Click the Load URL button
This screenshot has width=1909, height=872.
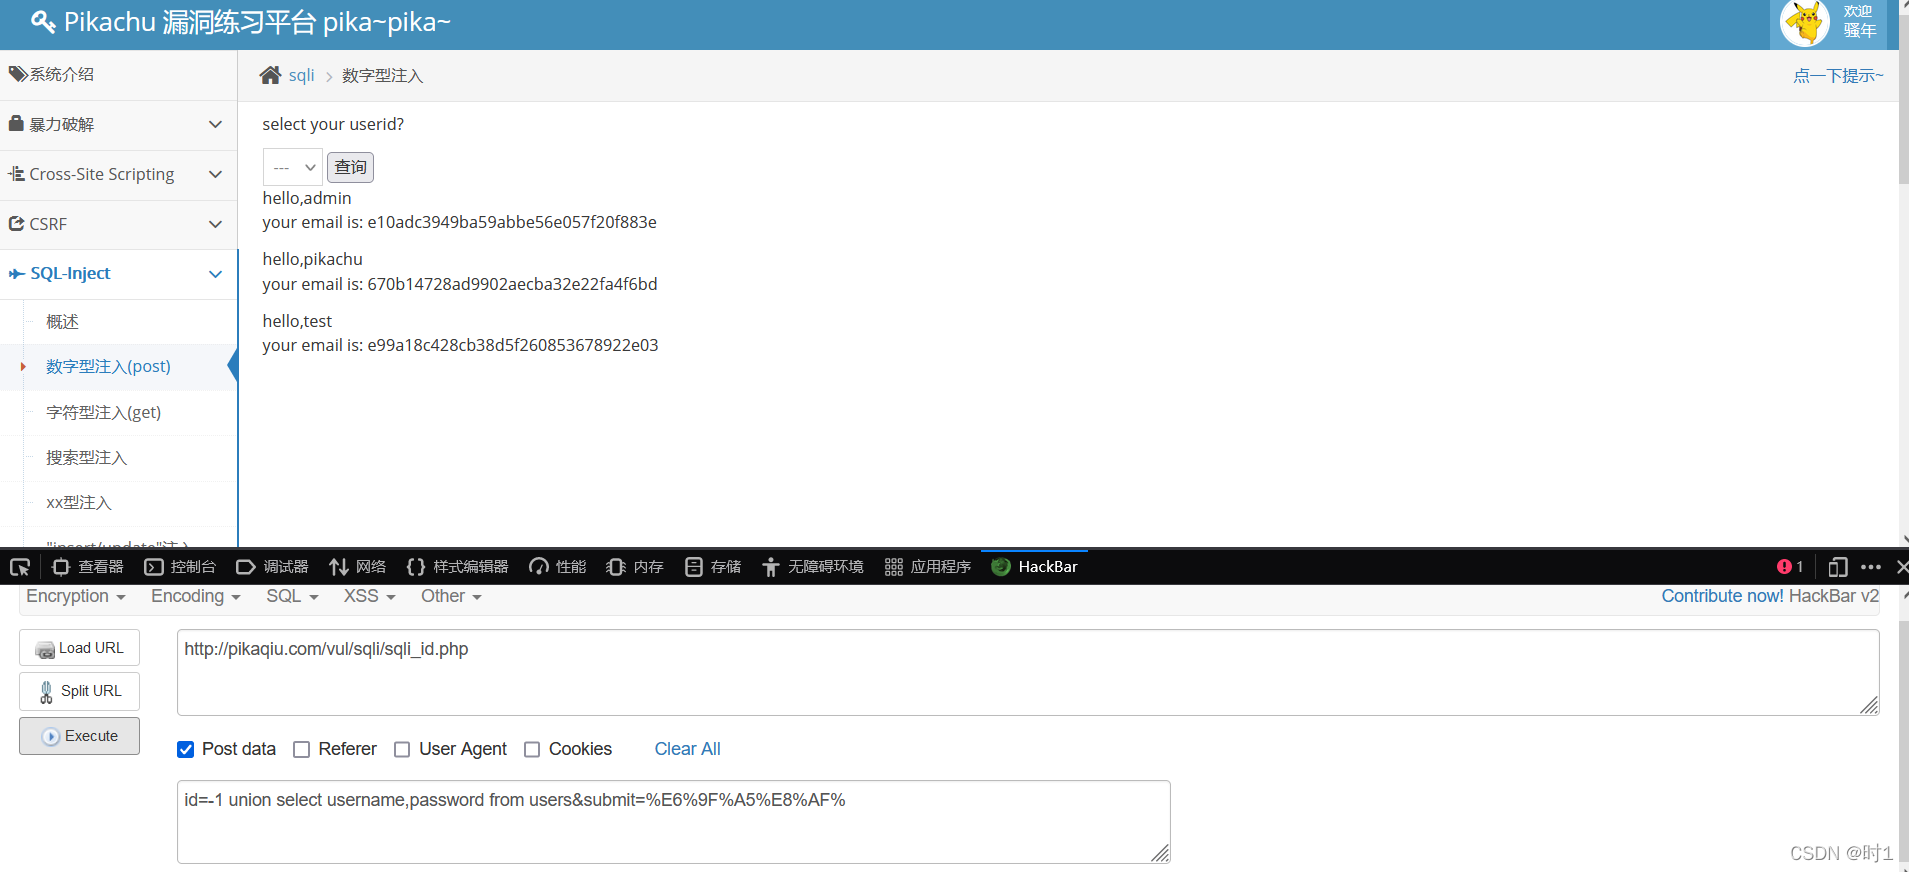pyautogui.click(x=79, y=648)
